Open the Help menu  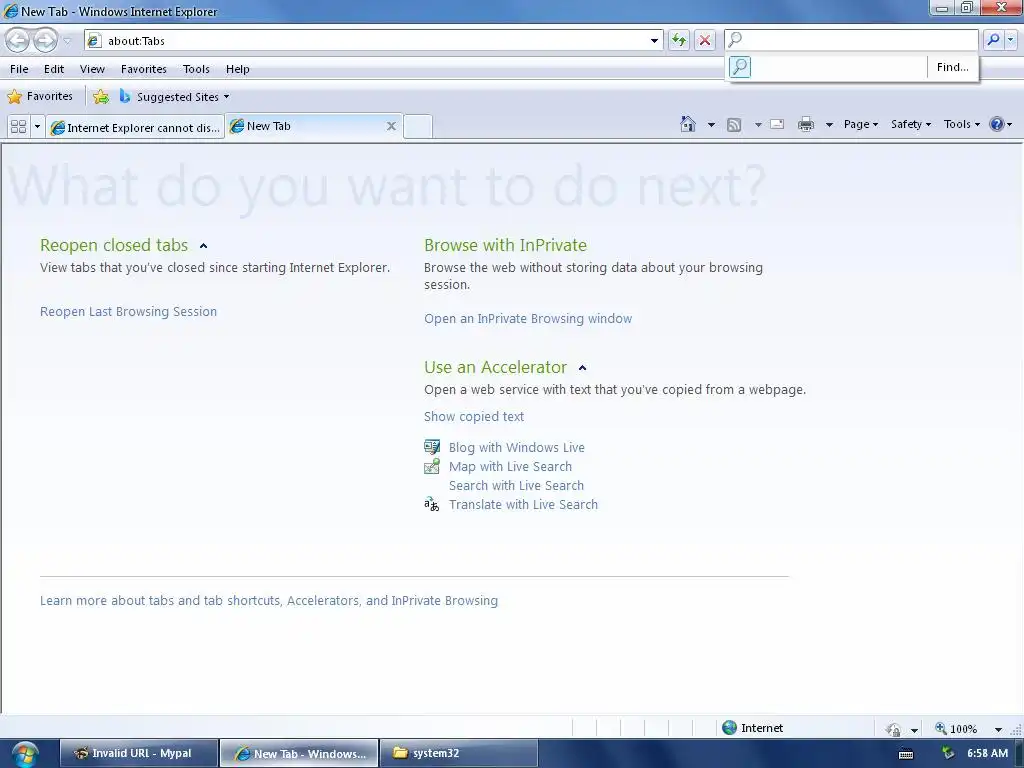238,69
